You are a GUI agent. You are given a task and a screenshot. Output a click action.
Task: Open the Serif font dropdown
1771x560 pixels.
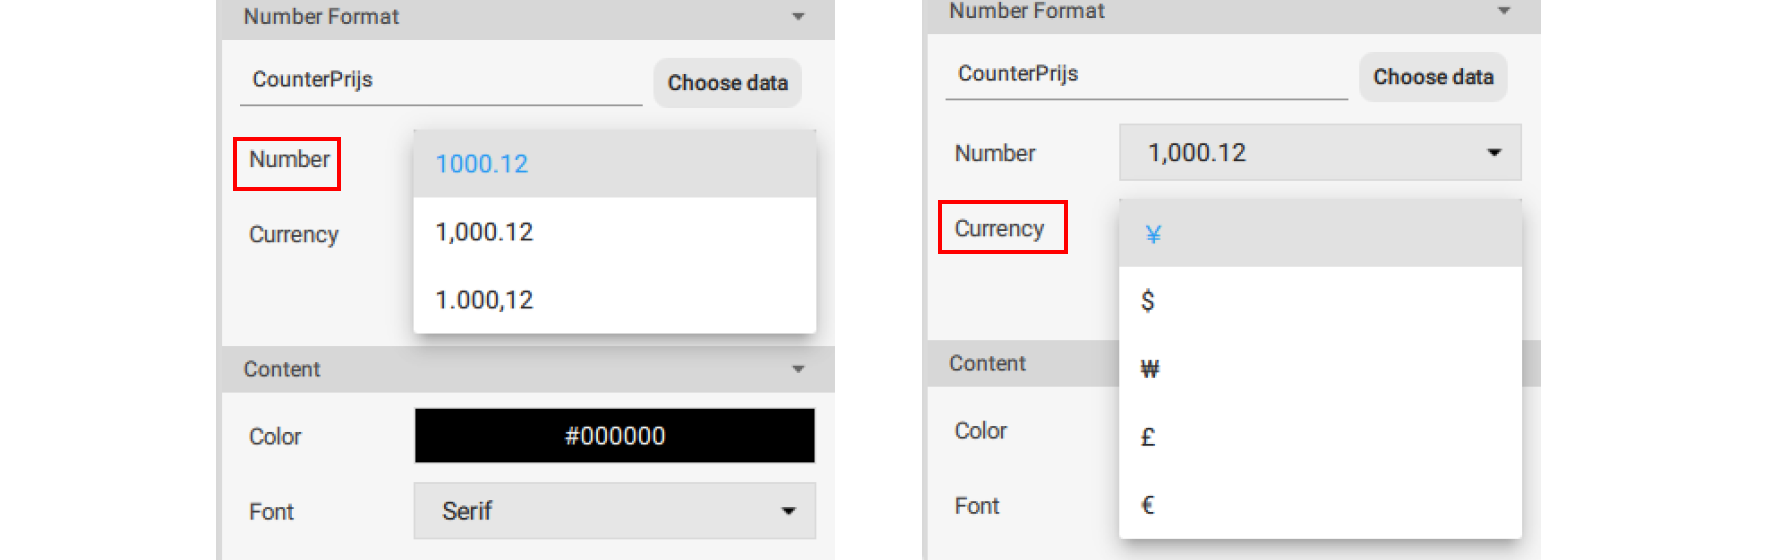(614, 511)
